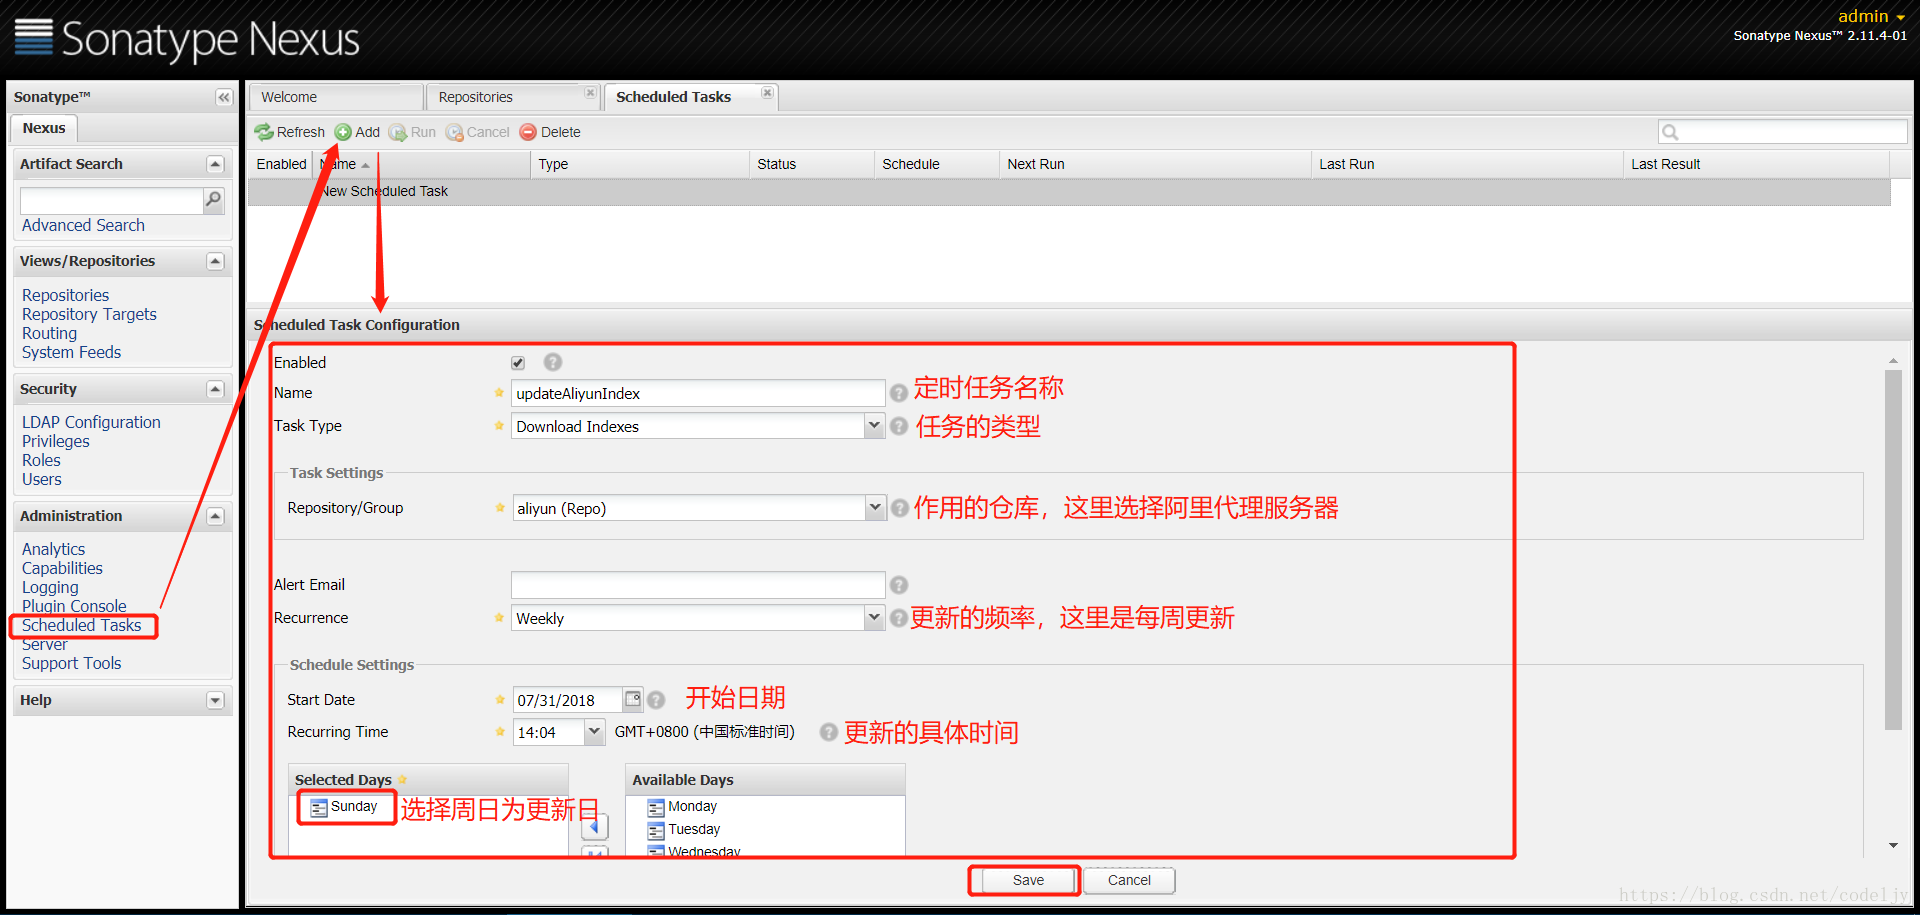The width and height of the screenshot is (1920, 915).
Task: Click the magnifier icon in Artifact Search
Action: (213, 200)
